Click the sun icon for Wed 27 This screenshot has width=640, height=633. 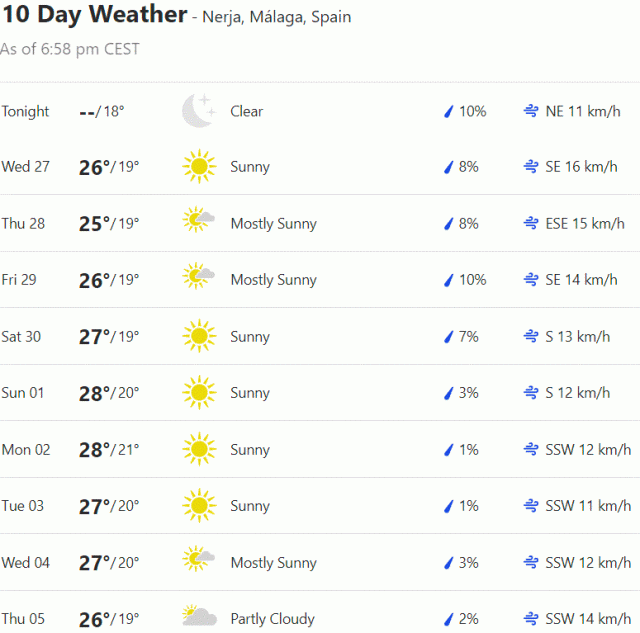[199, 167]
